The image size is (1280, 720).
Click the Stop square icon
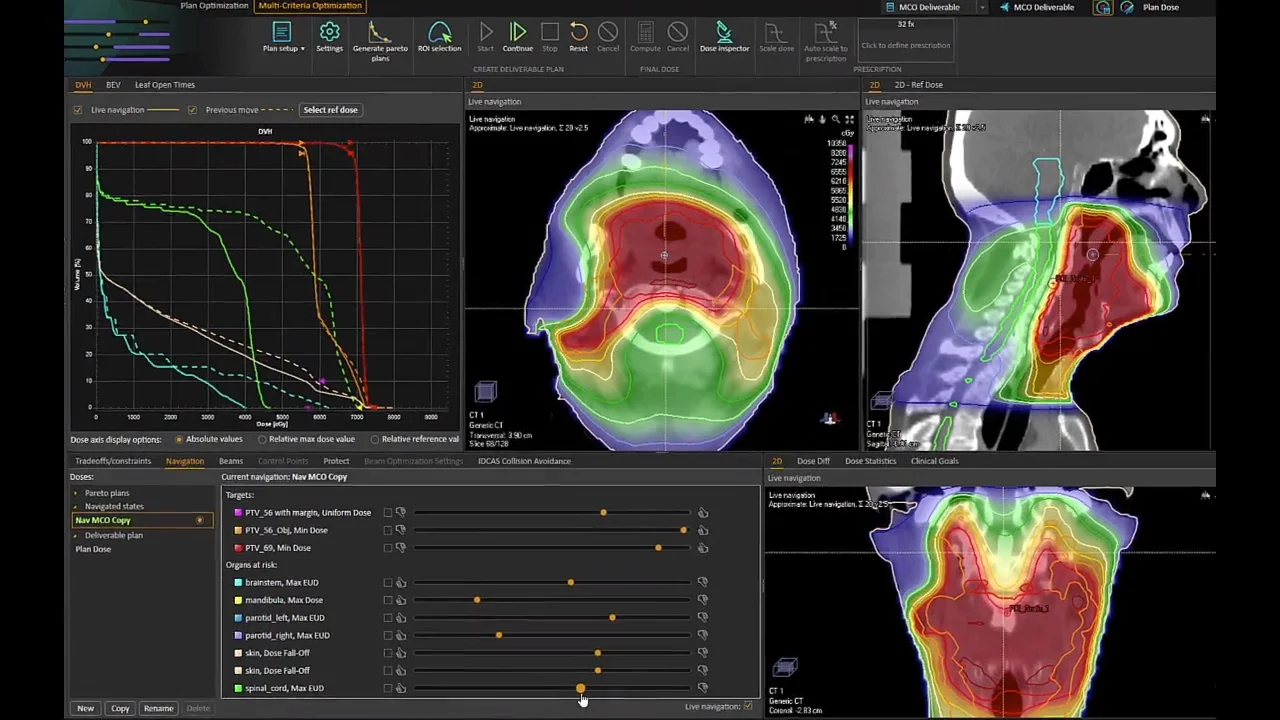point(550,33)
